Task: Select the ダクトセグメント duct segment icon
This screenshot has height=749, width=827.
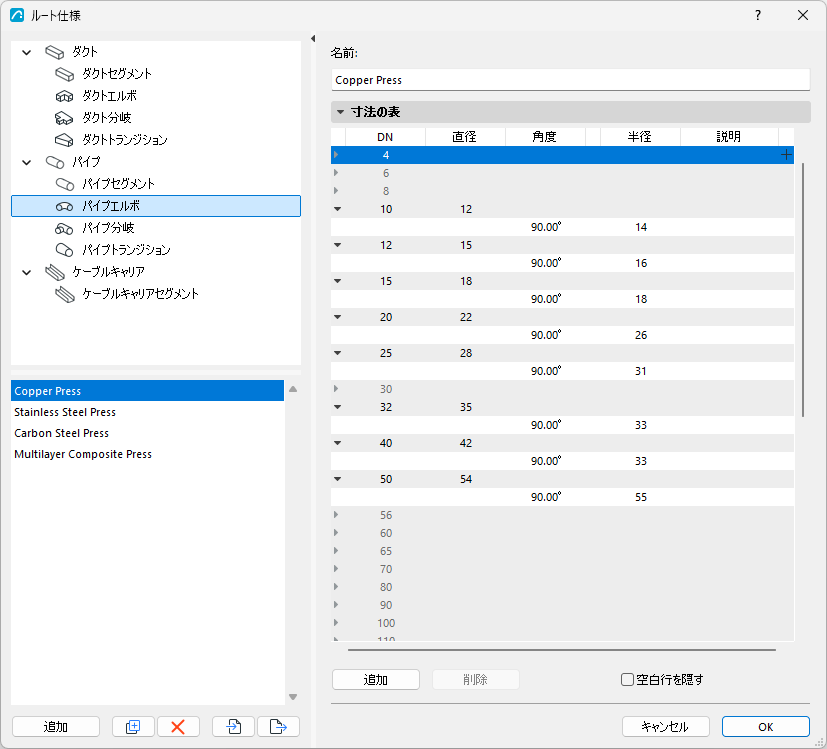Action: pyautogui.click(x=64, y=74)
